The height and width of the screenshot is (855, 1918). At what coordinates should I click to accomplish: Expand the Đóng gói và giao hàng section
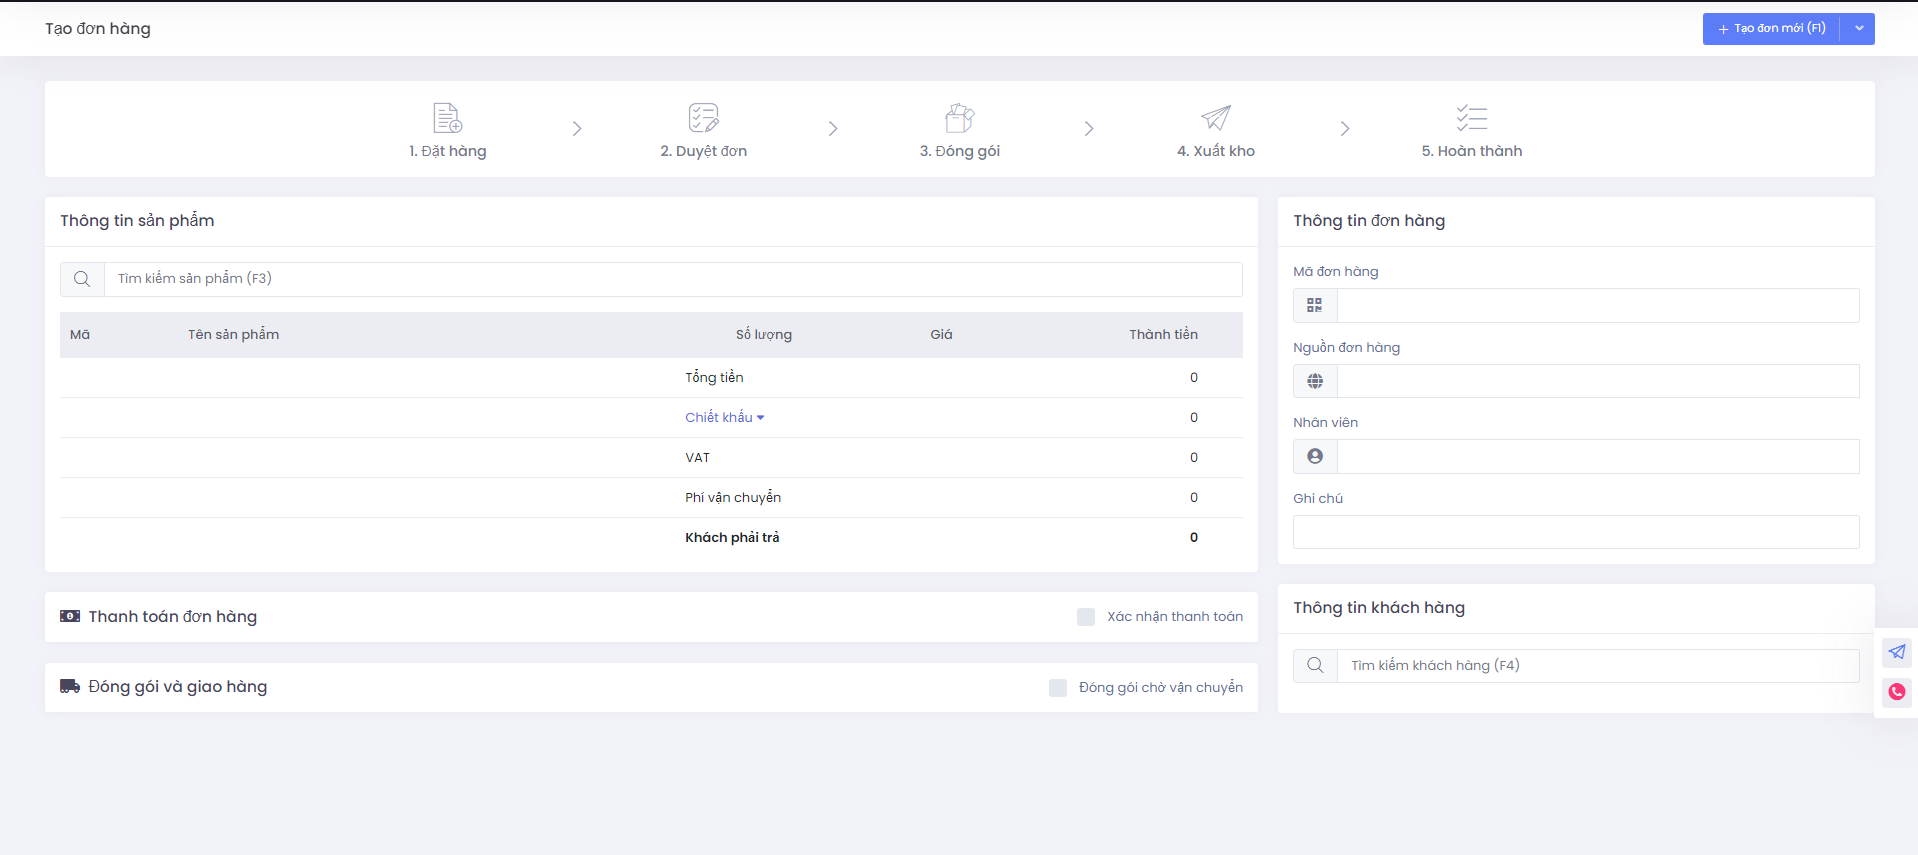pos(177,687)
